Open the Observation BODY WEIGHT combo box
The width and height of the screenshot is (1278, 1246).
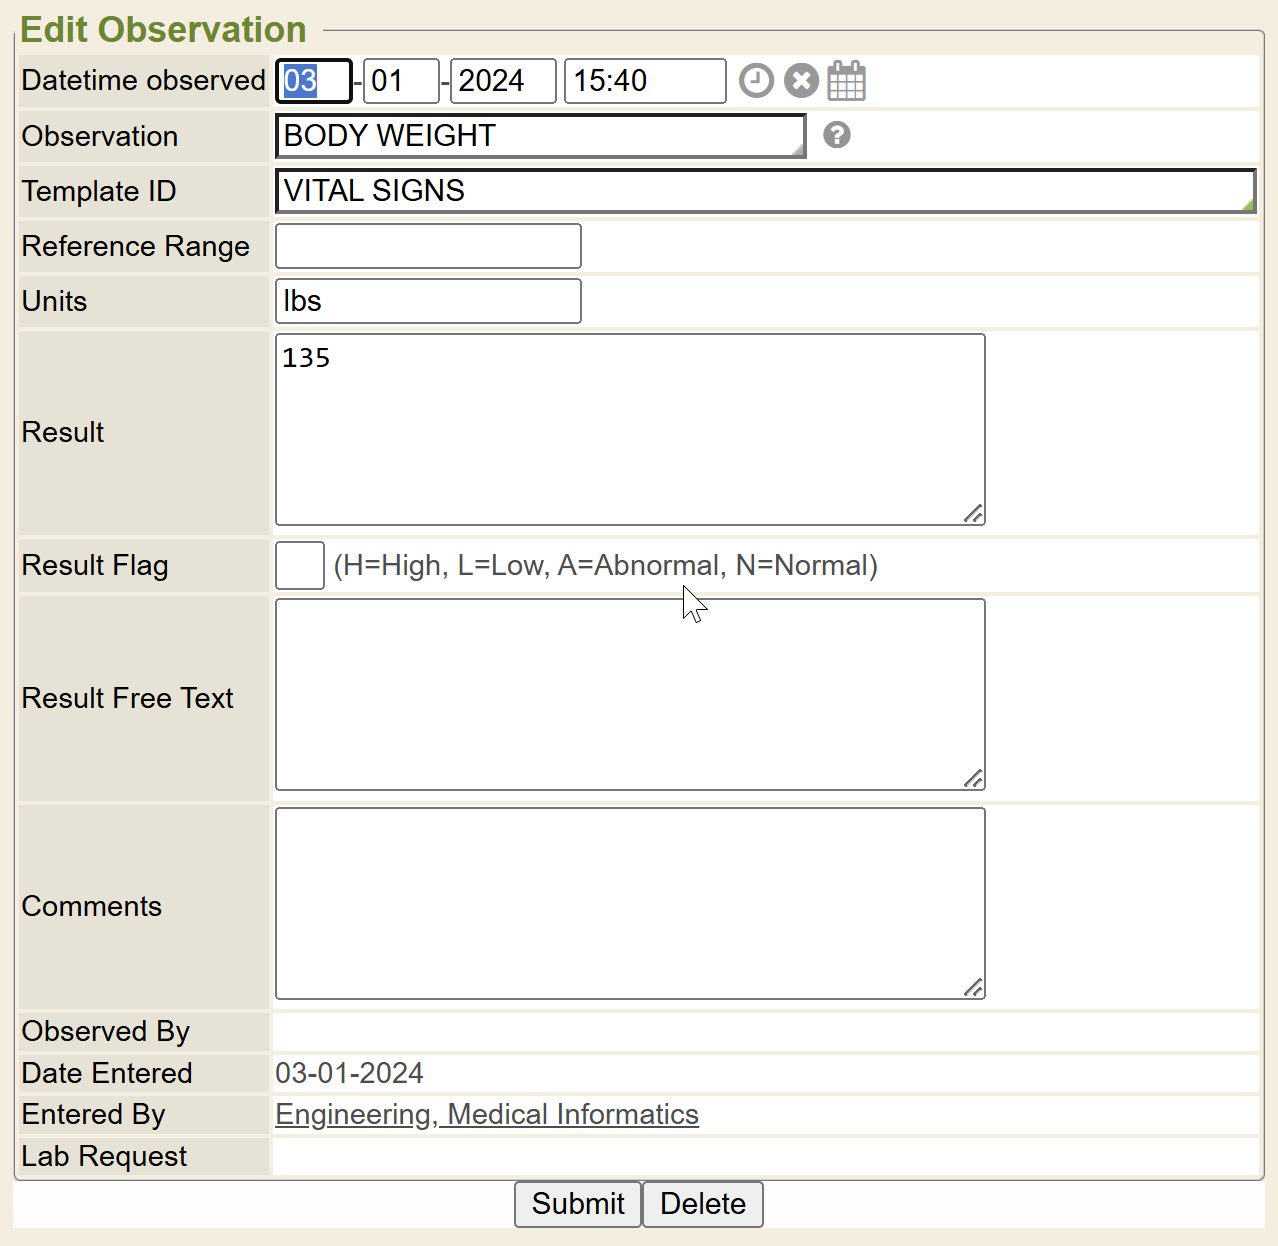pyautogui.click(x=540, y=136)
